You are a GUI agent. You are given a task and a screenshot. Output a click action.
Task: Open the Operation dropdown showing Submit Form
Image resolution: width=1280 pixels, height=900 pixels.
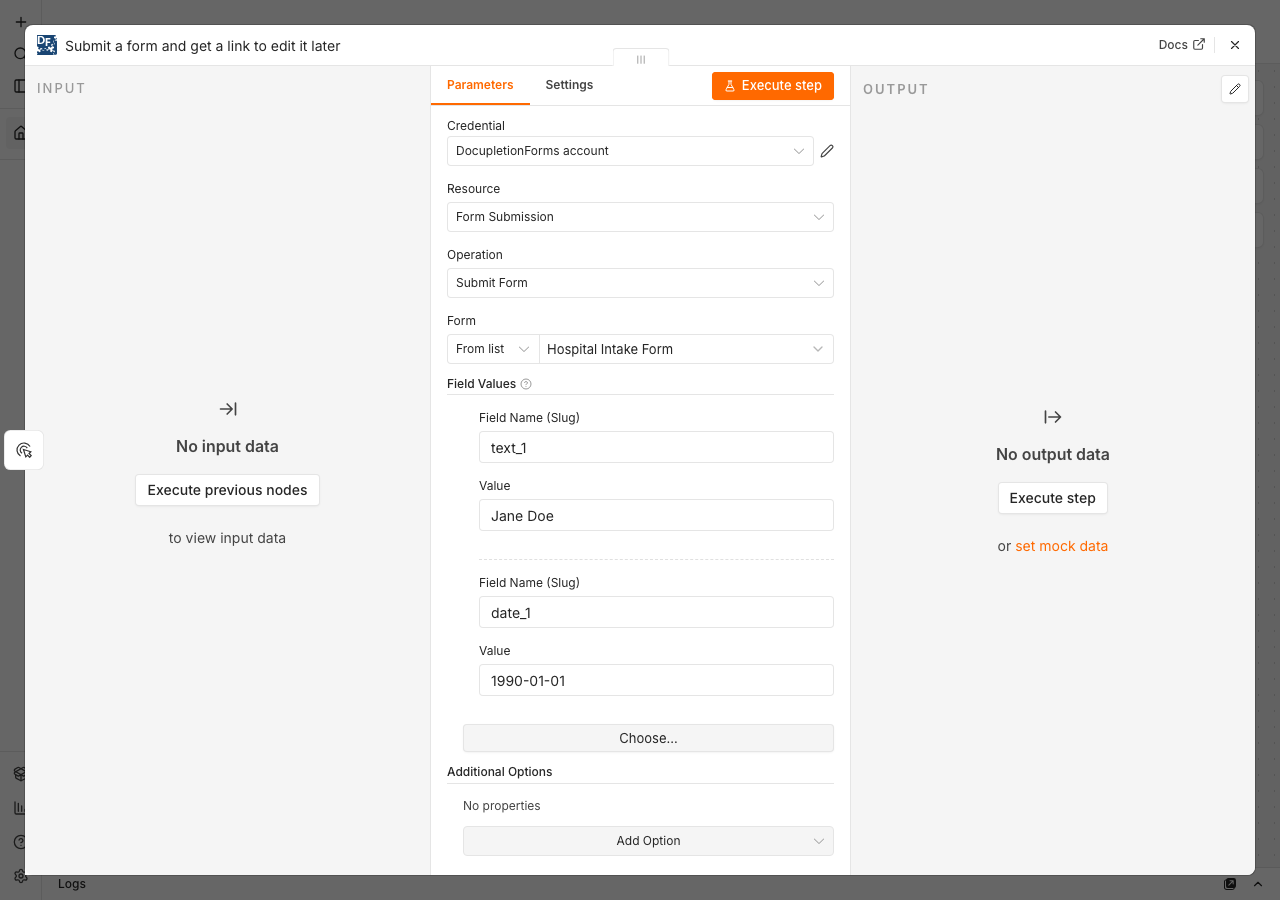[x=640, y=283]
